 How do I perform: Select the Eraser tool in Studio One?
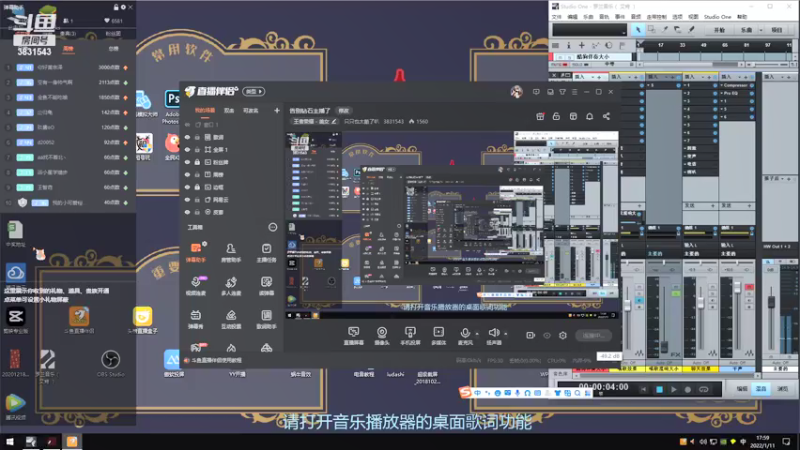click(x=678, y=30)
